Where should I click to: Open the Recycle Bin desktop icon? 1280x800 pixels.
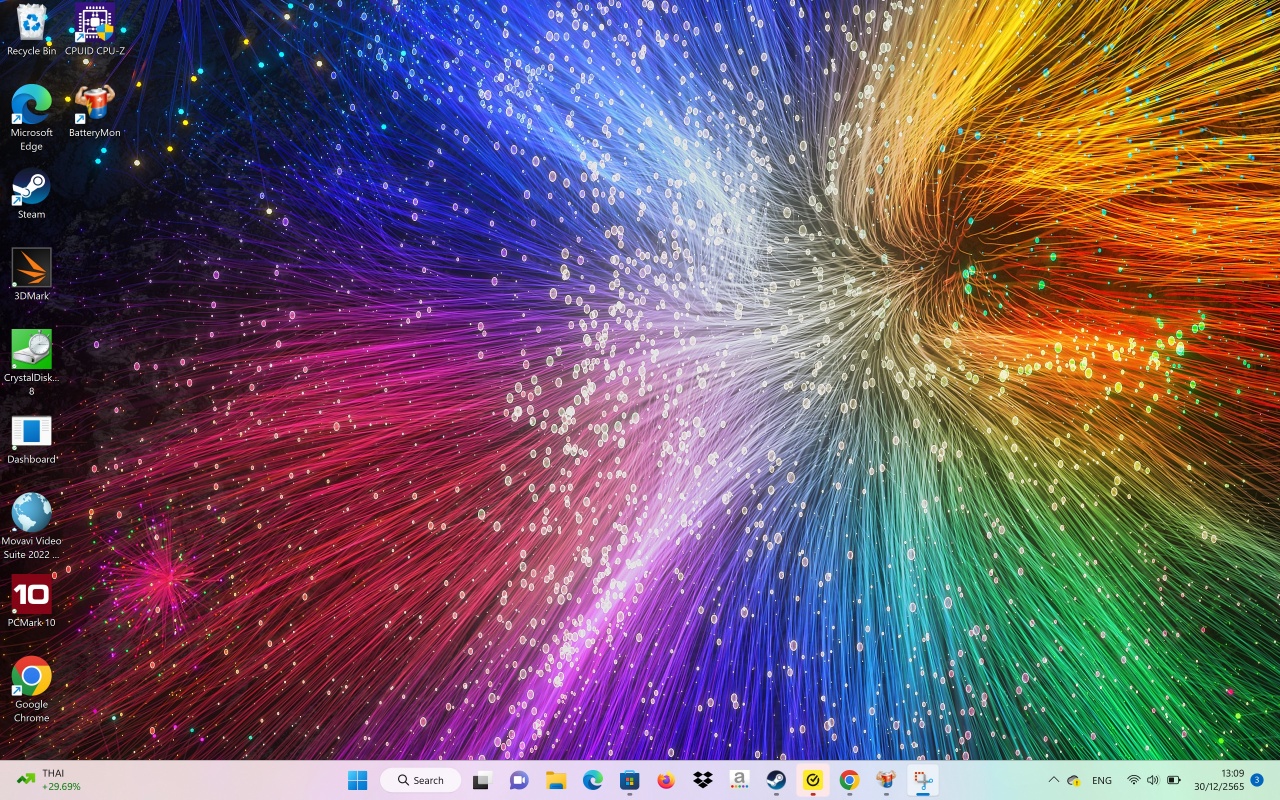point(31,30)
